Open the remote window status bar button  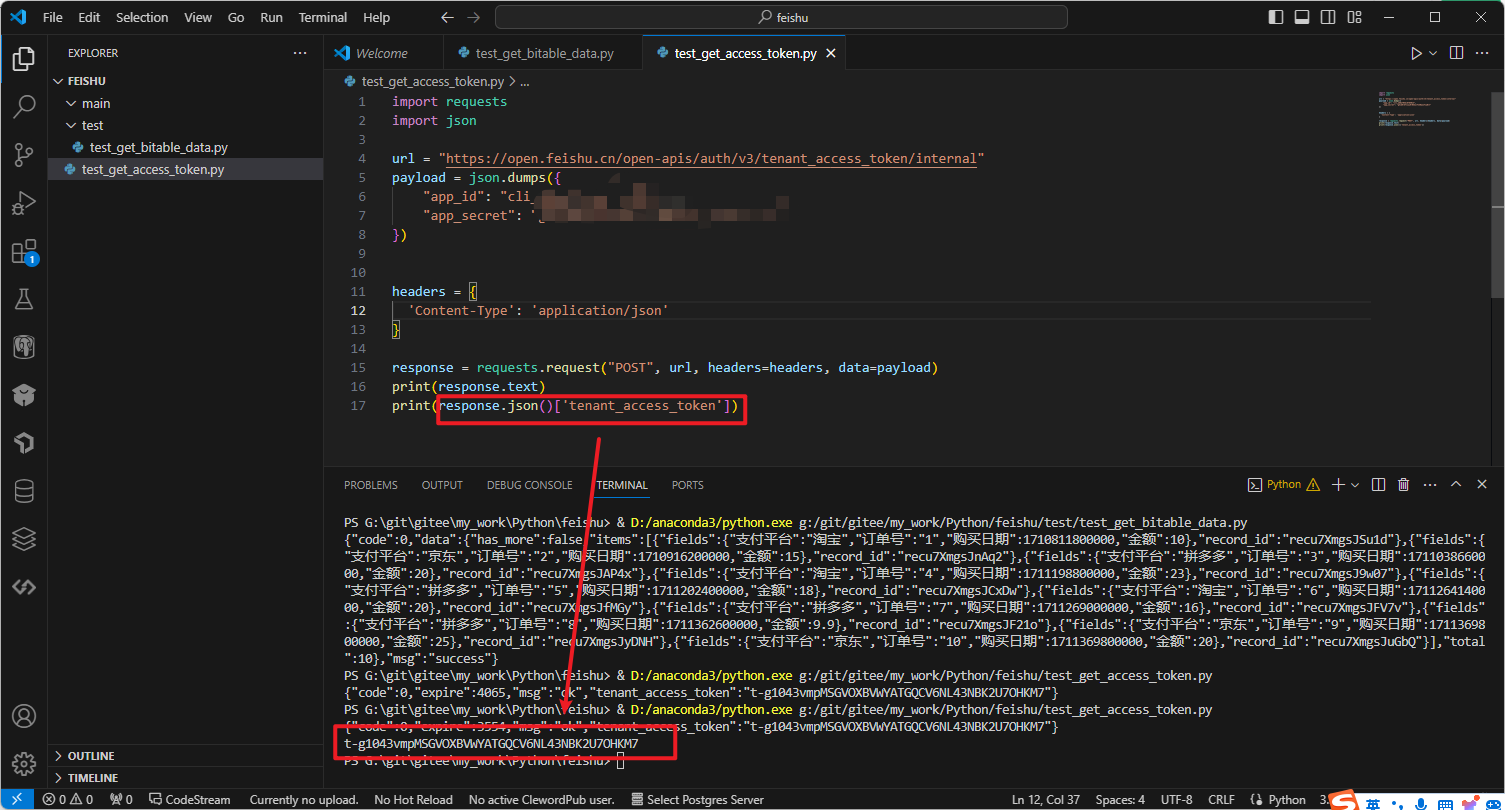point(16,799)
